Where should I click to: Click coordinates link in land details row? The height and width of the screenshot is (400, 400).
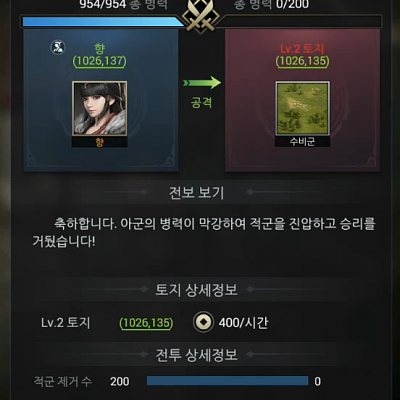pyautogui.click(x=146, y=323)
